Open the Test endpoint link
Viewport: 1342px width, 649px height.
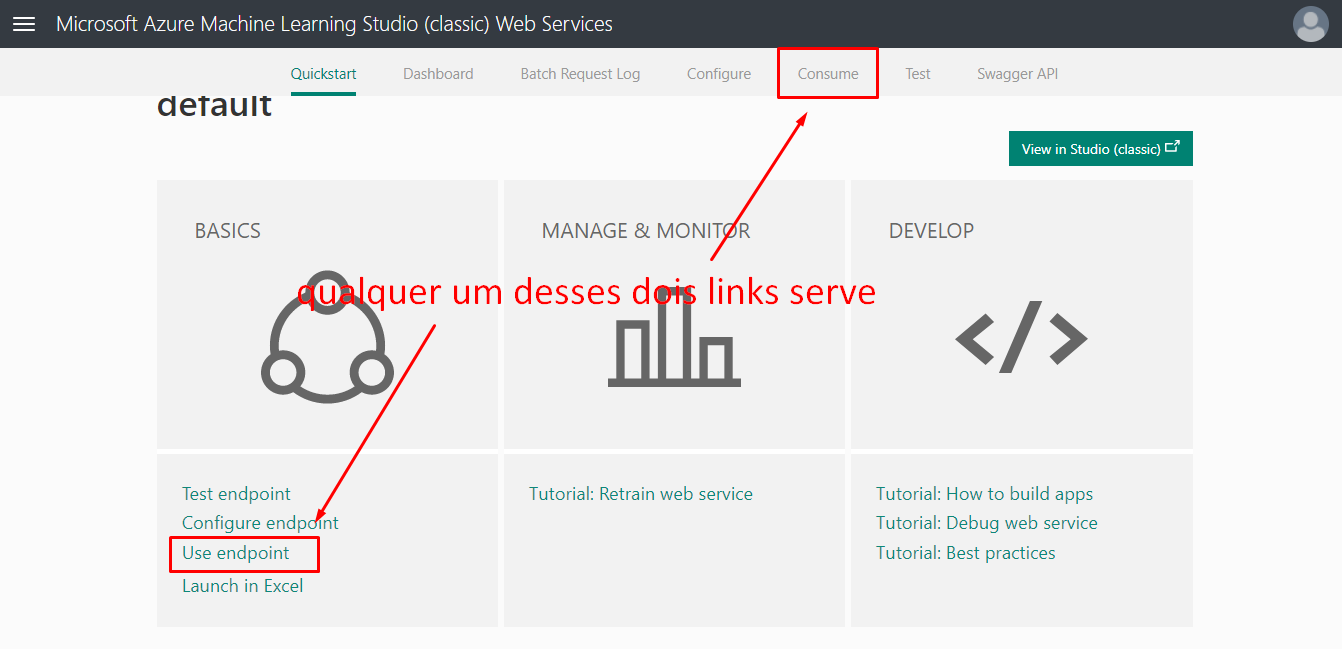pyautogui.click(x=236, y=494)
